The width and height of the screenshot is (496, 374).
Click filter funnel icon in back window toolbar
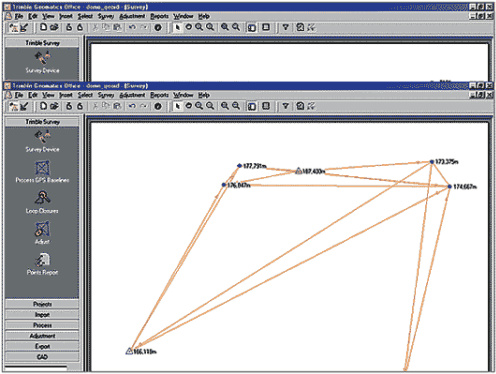pyautogui.click(x=286, y=27)
